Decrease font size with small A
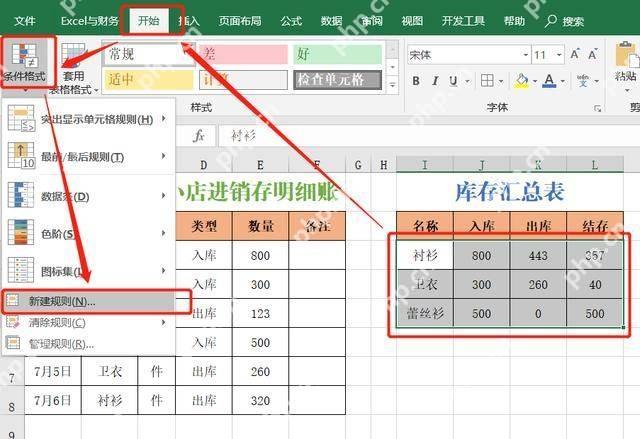640x439 pixels. coord(593,55)
